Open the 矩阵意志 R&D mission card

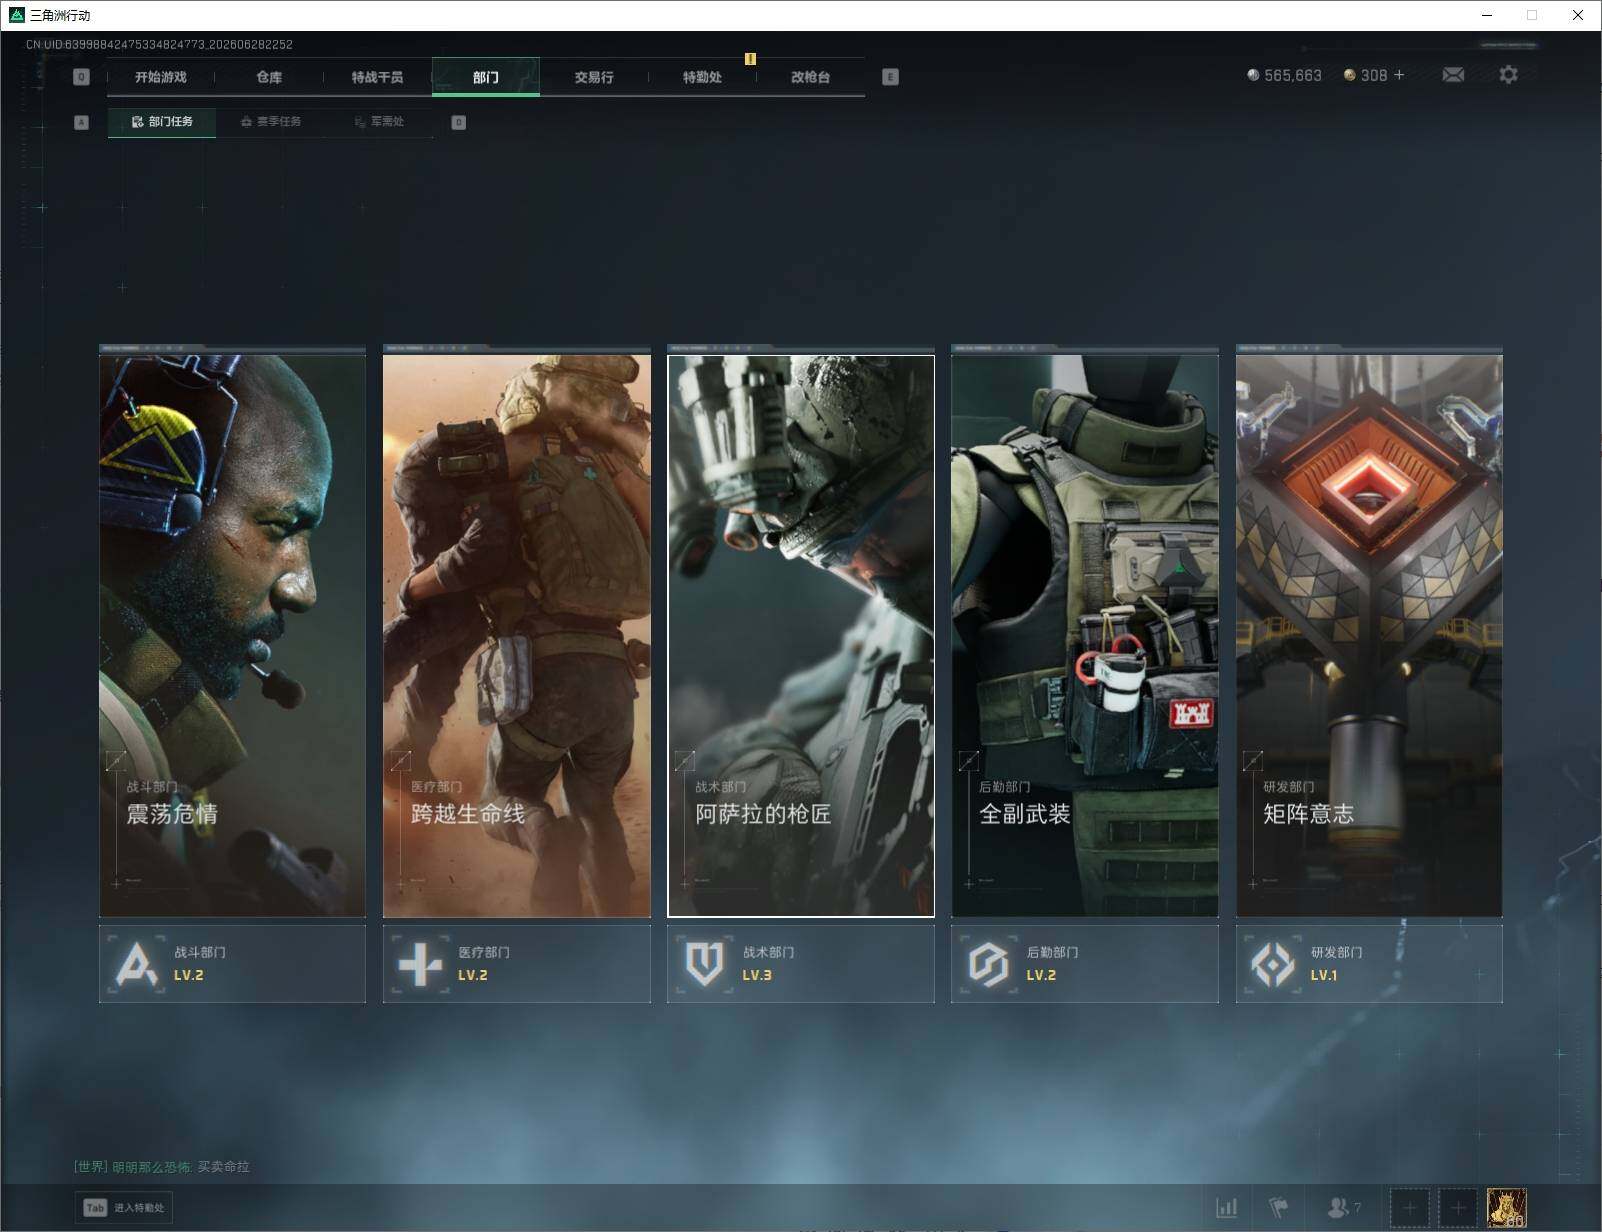click(1369, 635)
